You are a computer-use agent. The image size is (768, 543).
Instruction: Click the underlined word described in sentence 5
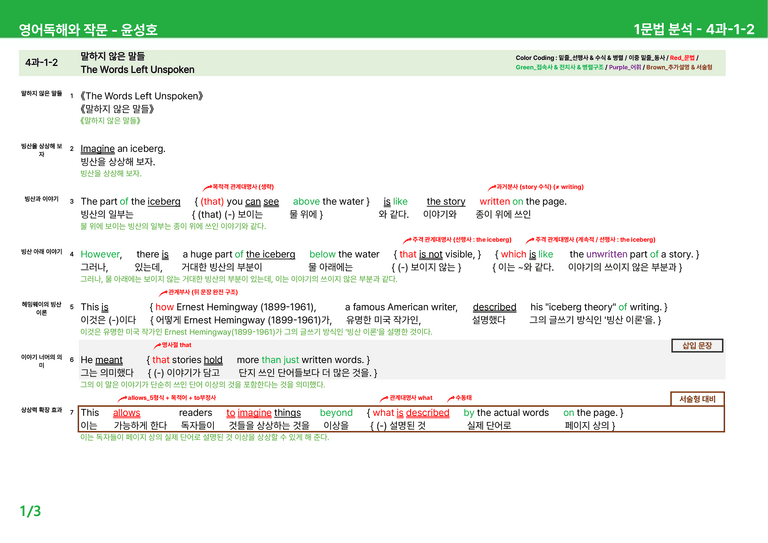click(x=494, y=307)
